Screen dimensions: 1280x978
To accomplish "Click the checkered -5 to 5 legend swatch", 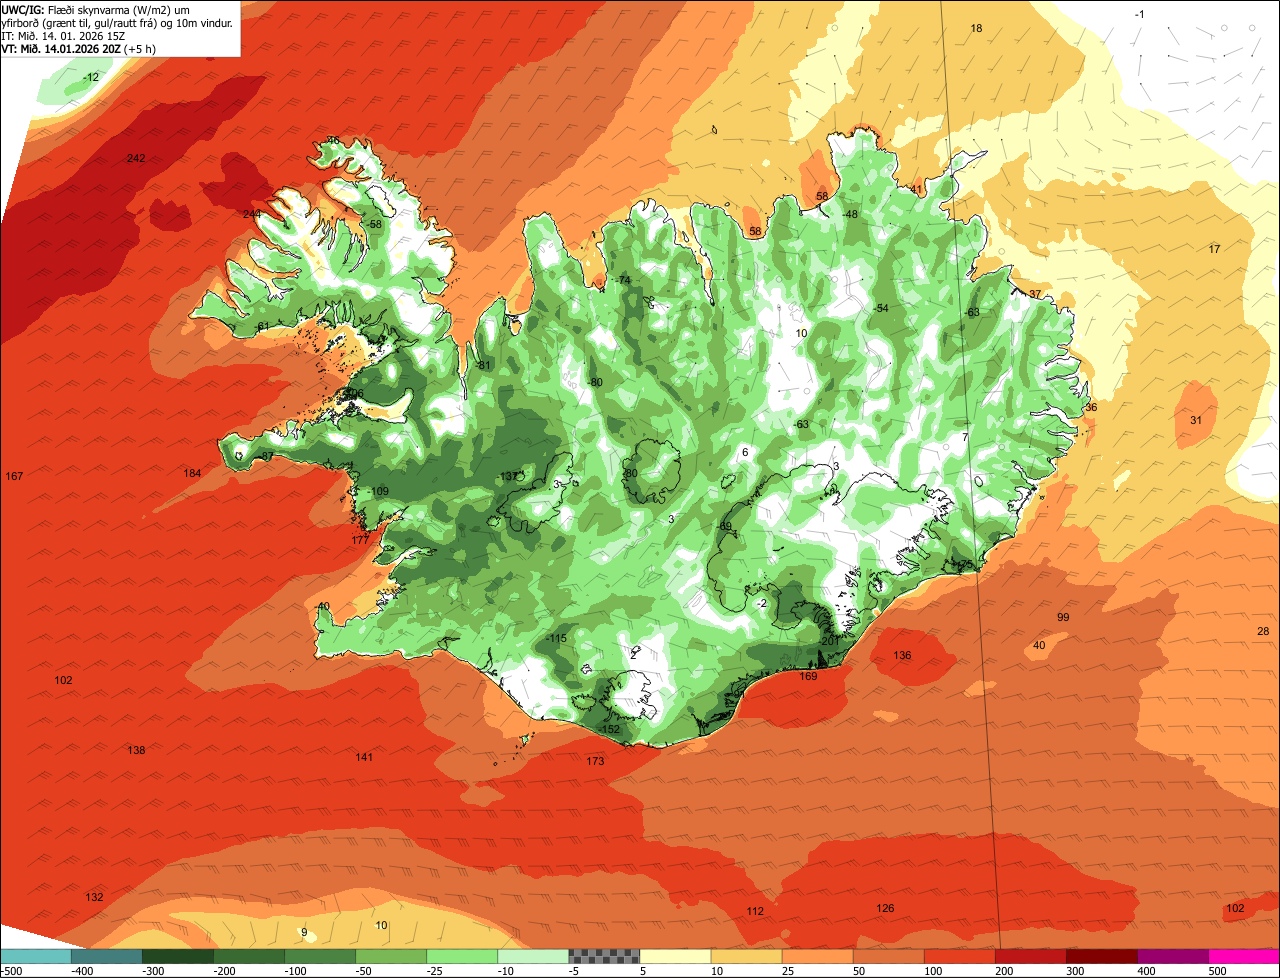I will click(604, 956).
